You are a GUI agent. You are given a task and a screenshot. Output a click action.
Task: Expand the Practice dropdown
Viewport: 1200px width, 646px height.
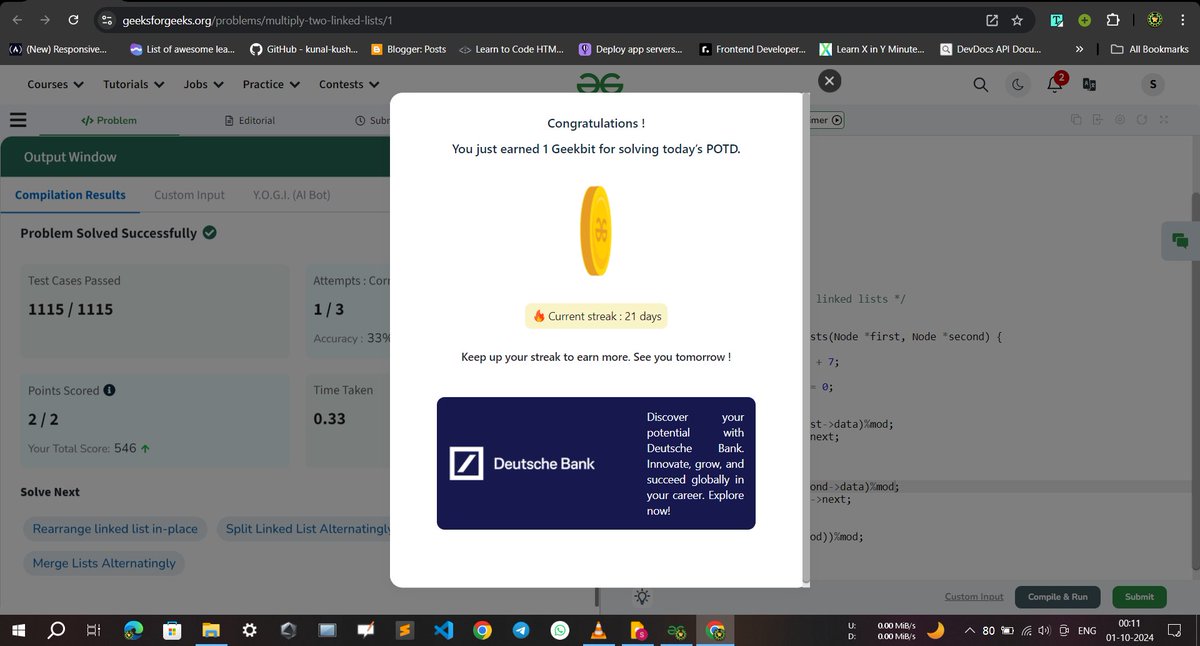tap(270, 85)
